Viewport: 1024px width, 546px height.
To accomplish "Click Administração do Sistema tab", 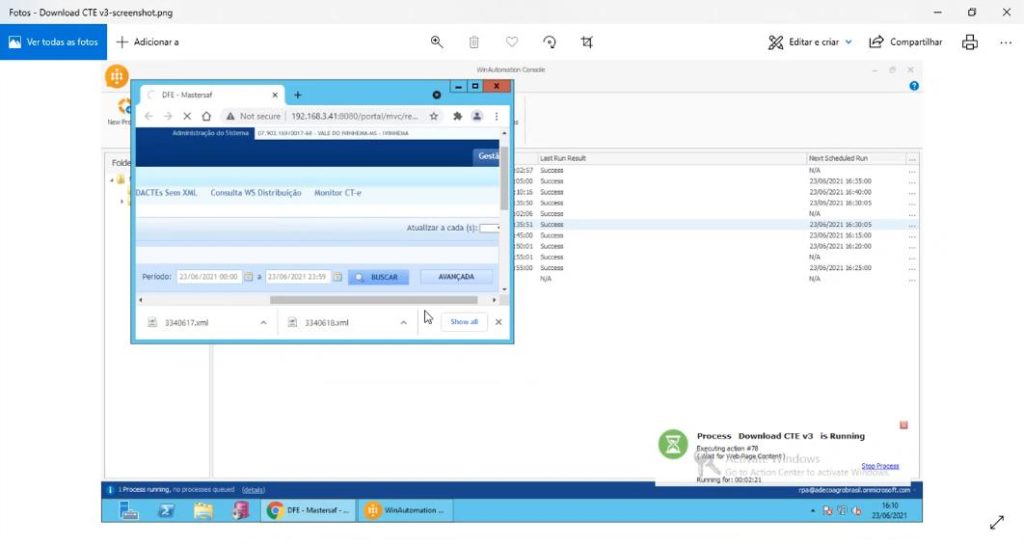I will pyautogui.click(x=210, y=133).
